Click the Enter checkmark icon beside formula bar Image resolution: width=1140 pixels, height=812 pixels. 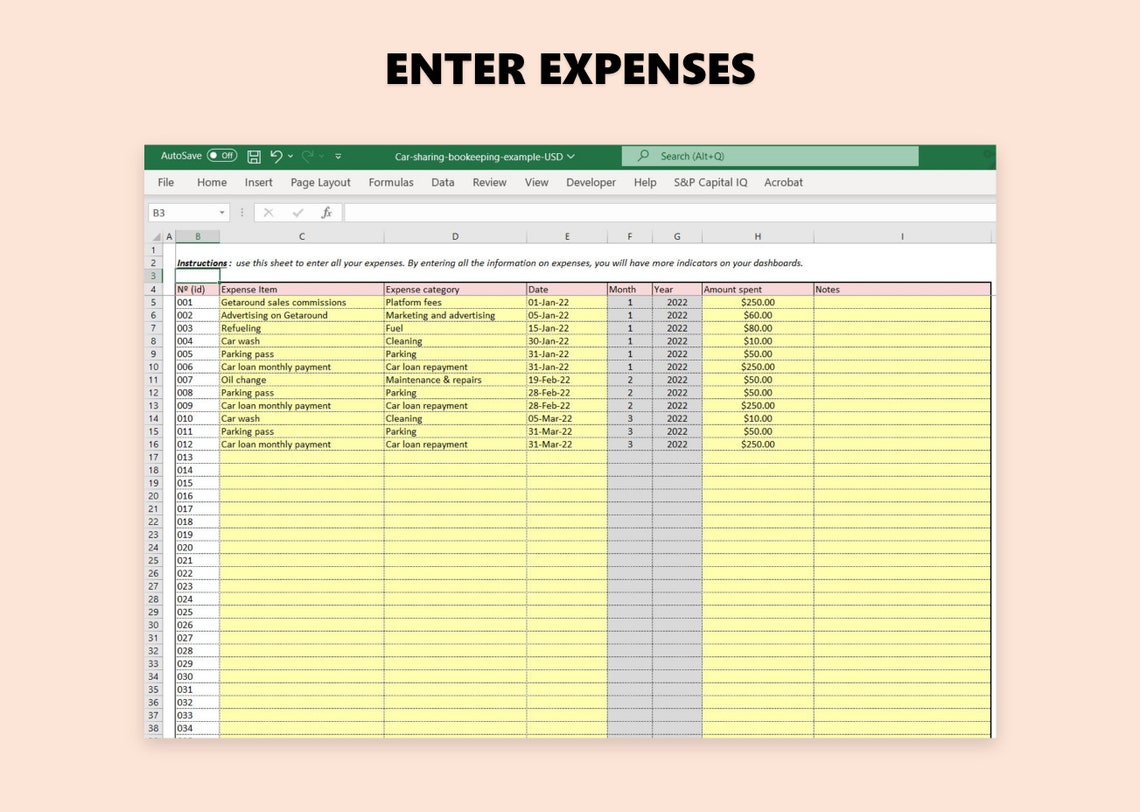pos(297,212)
